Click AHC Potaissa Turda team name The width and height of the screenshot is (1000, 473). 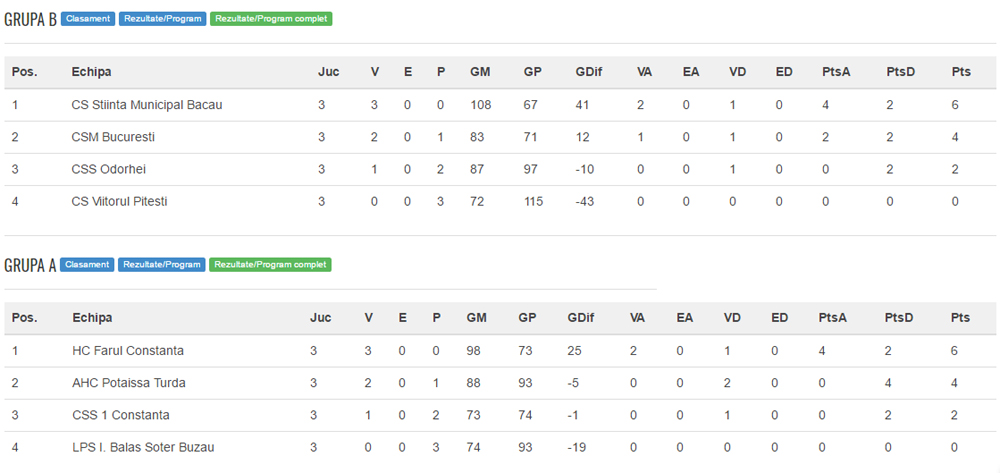pos(129,383)
